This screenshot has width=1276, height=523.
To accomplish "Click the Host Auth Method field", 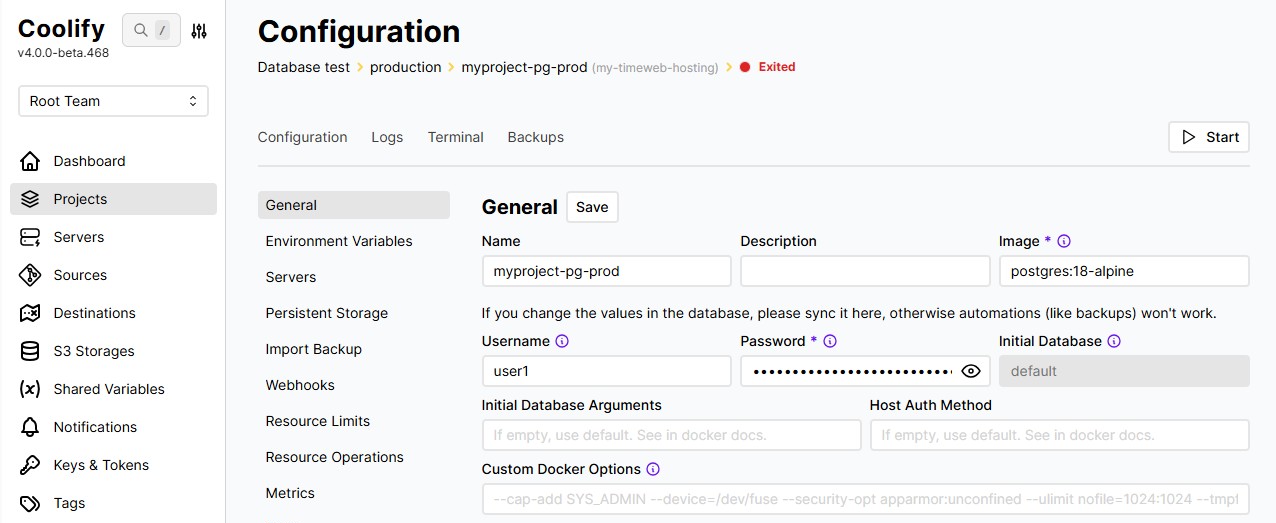I will tap(1059, 435).
